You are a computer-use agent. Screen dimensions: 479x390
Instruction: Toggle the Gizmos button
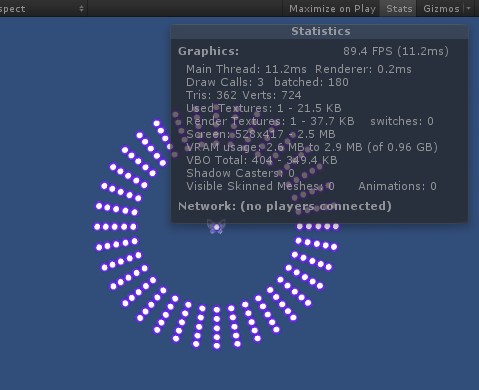pos(441,9)
